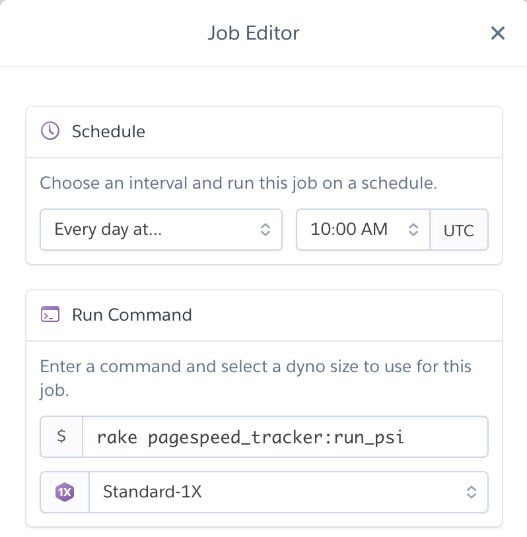Open the Standard-1X dyno size dropdown
Screen dimensions: 527x537
[288, 492]
